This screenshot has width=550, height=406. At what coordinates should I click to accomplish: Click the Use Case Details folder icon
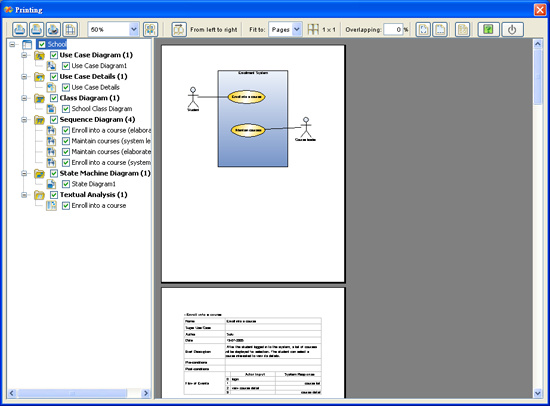tap(39, 77)
